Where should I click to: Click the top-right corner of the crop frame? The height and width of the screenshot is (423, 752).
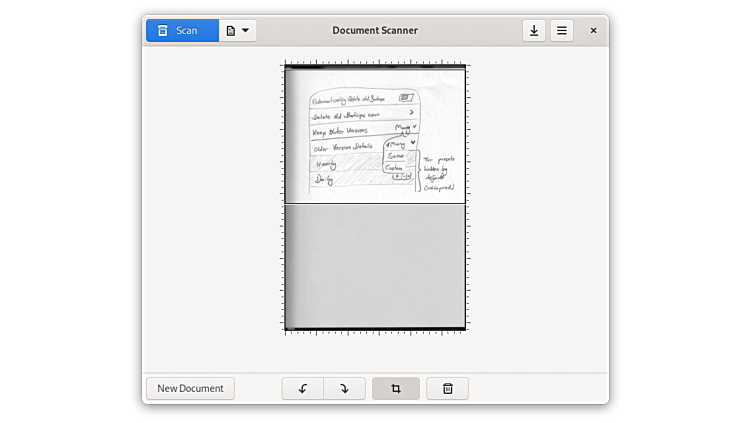465,67
